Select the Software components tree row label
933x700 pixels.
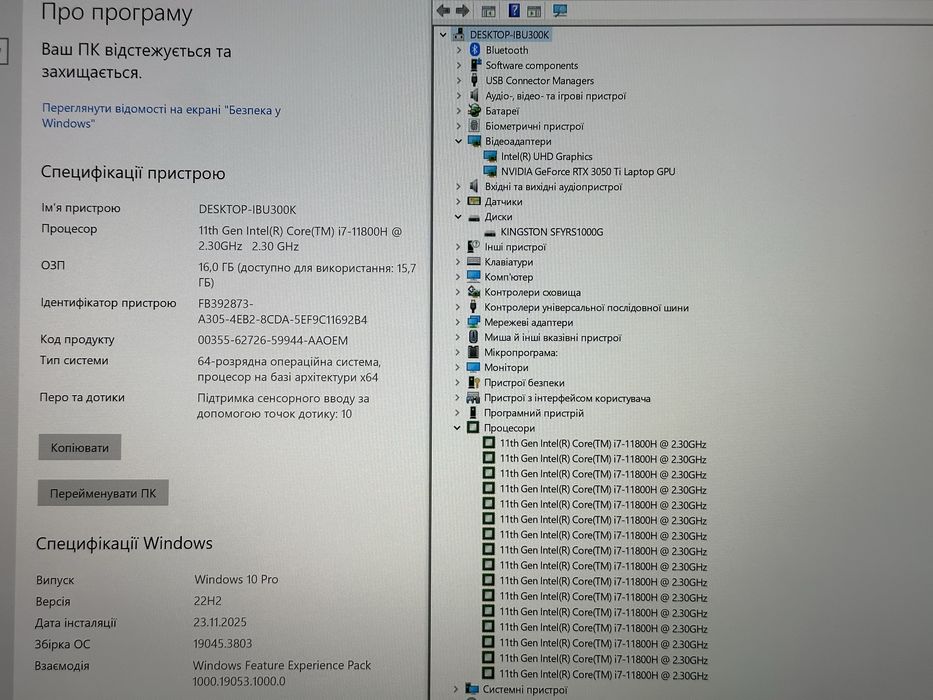coord(531,65)
